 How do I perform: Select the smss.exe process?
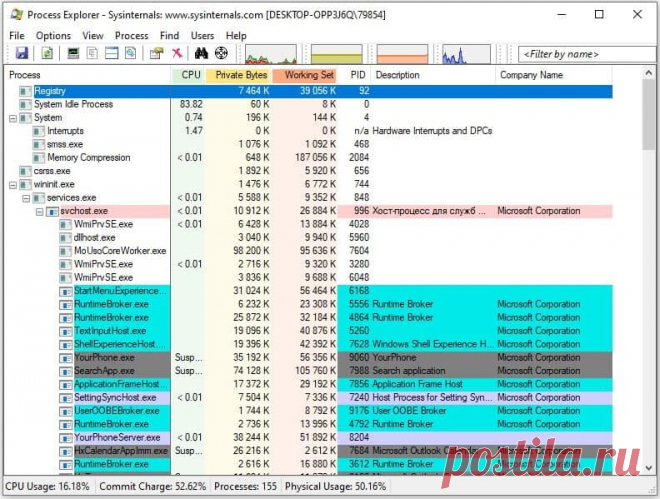click(x=308, y=144)
